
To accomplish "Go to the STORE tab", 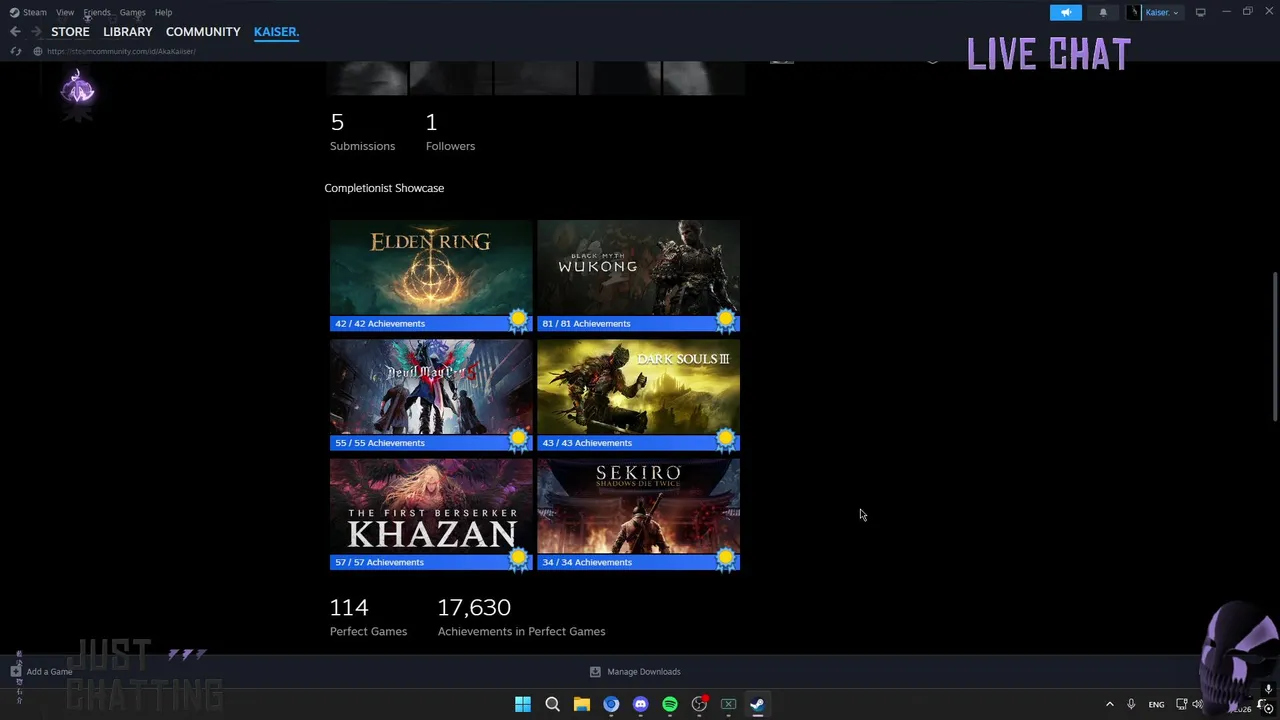I will point(70,32).
